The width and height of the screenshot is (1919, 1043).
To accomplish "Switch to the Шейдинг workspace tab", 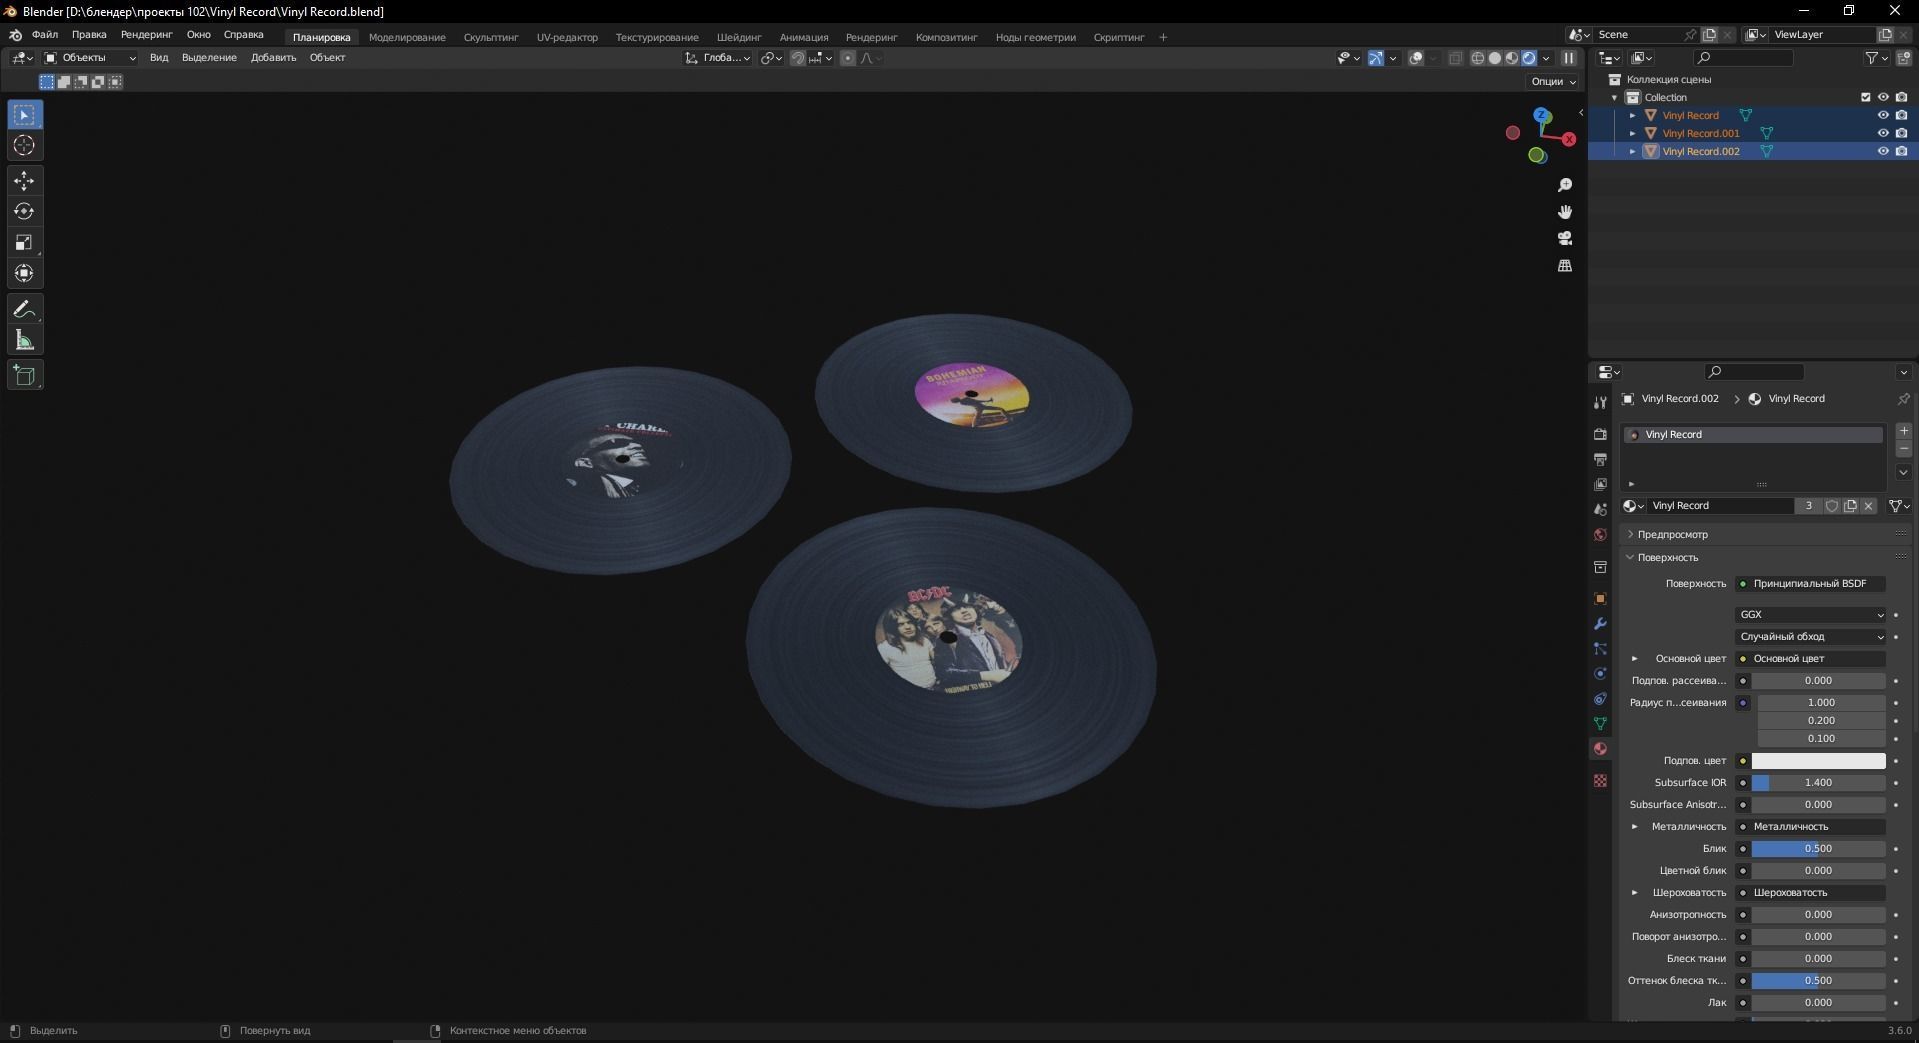I will point(738,37).
